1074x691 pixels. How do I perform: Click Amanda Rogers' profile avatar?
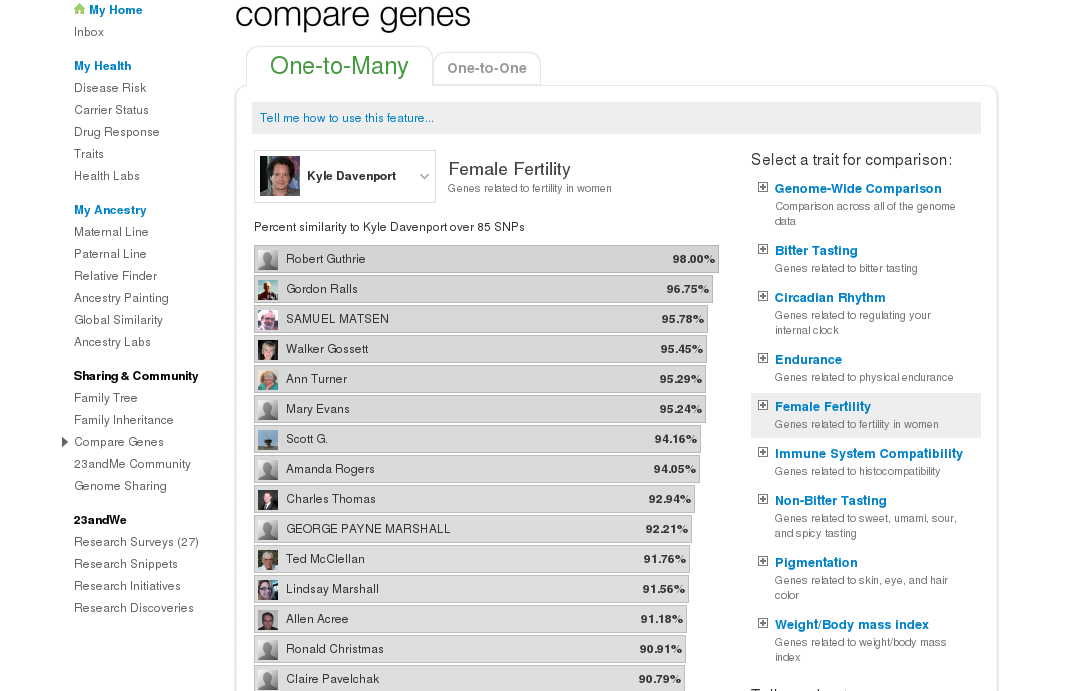pyautogui.click(x=268, y=470)
